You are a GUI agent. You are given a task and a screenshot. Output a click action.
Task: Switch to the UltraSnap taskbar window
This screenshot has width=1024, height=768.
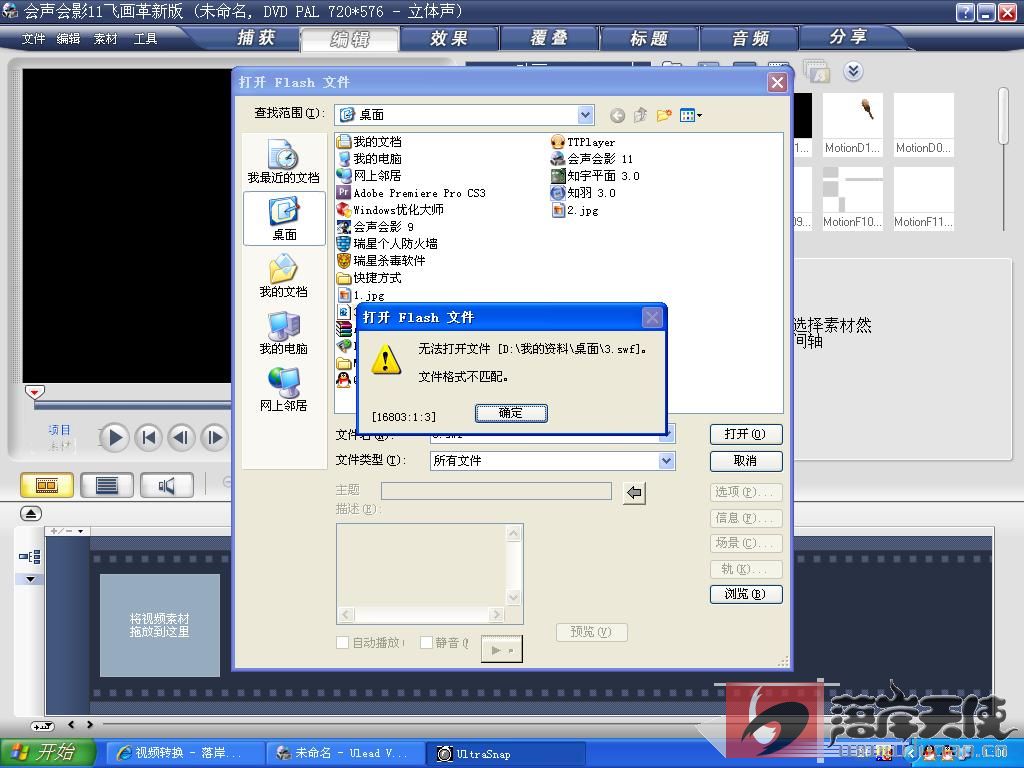coord(503,754)
